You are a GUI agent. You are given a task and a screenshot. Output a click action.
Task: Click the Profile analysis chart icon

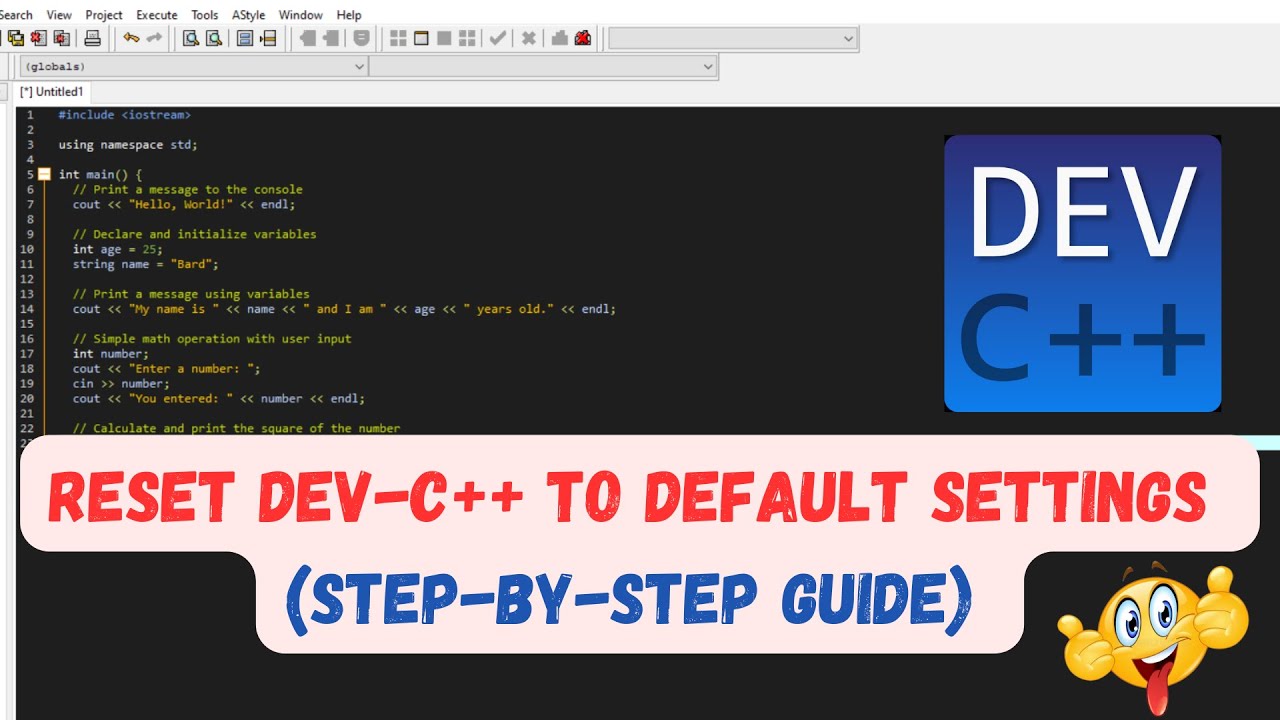560,38
